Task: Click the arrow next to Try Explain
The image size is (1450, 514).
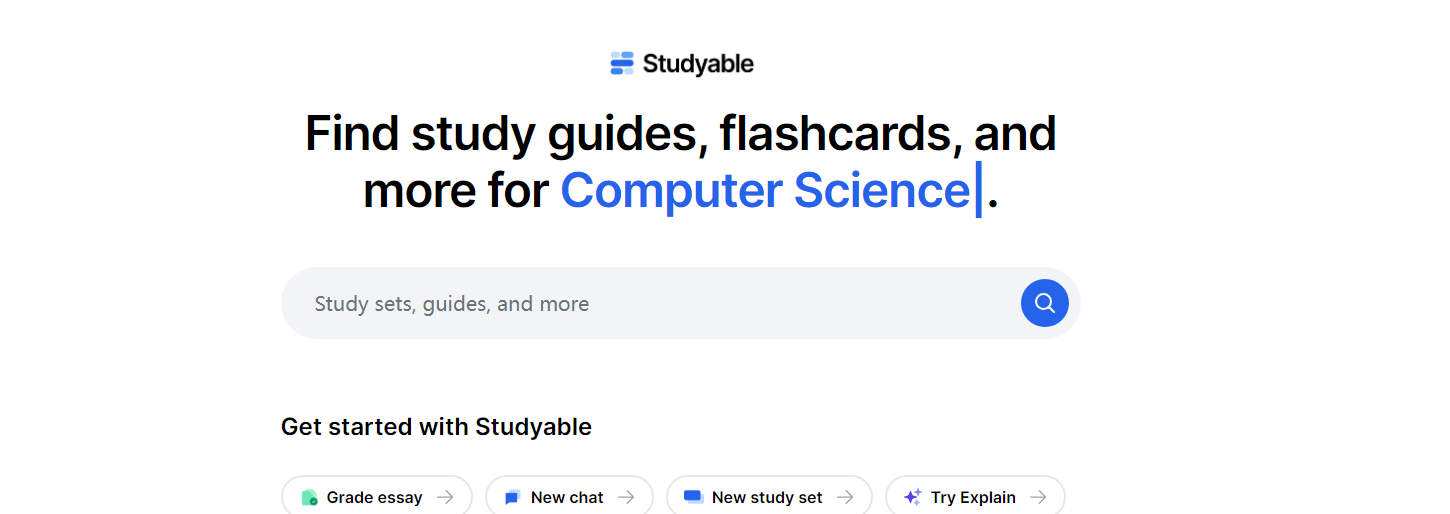Action: click(x=1038, y=497)
